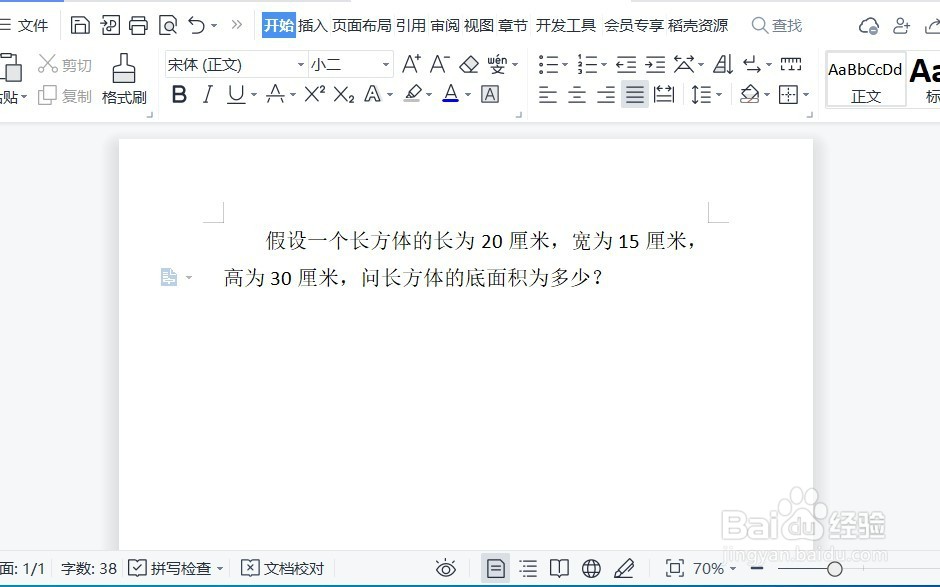
Task: Select the web layout view icon
Action: click(x=591, y=567)
